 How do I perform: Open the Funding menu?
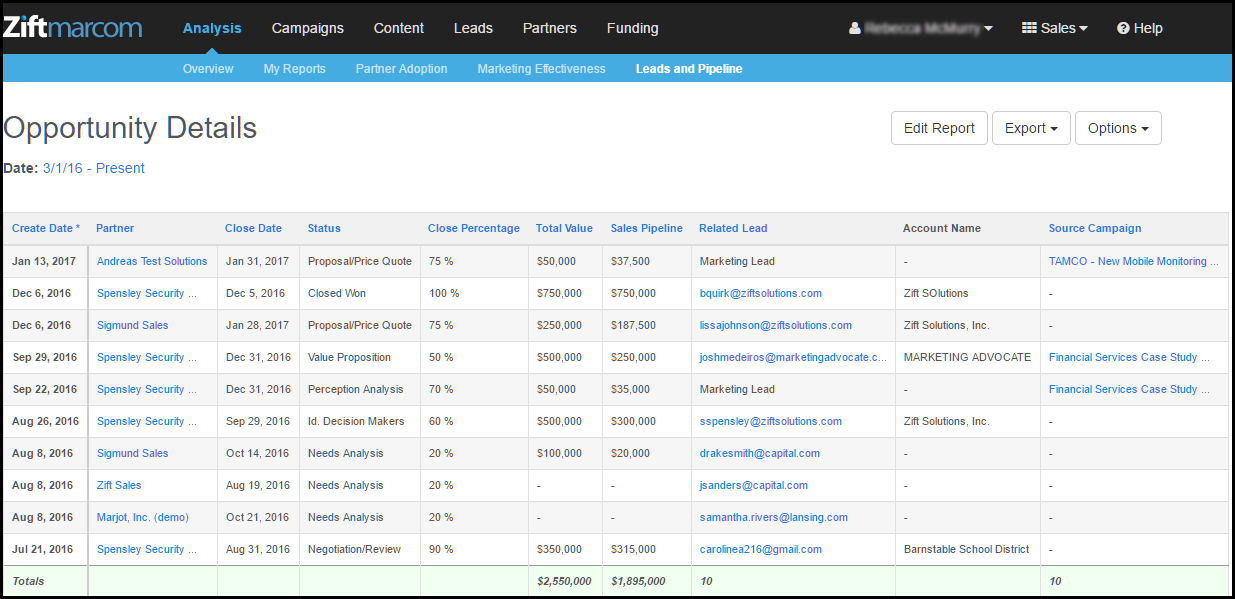coord(633,28)
